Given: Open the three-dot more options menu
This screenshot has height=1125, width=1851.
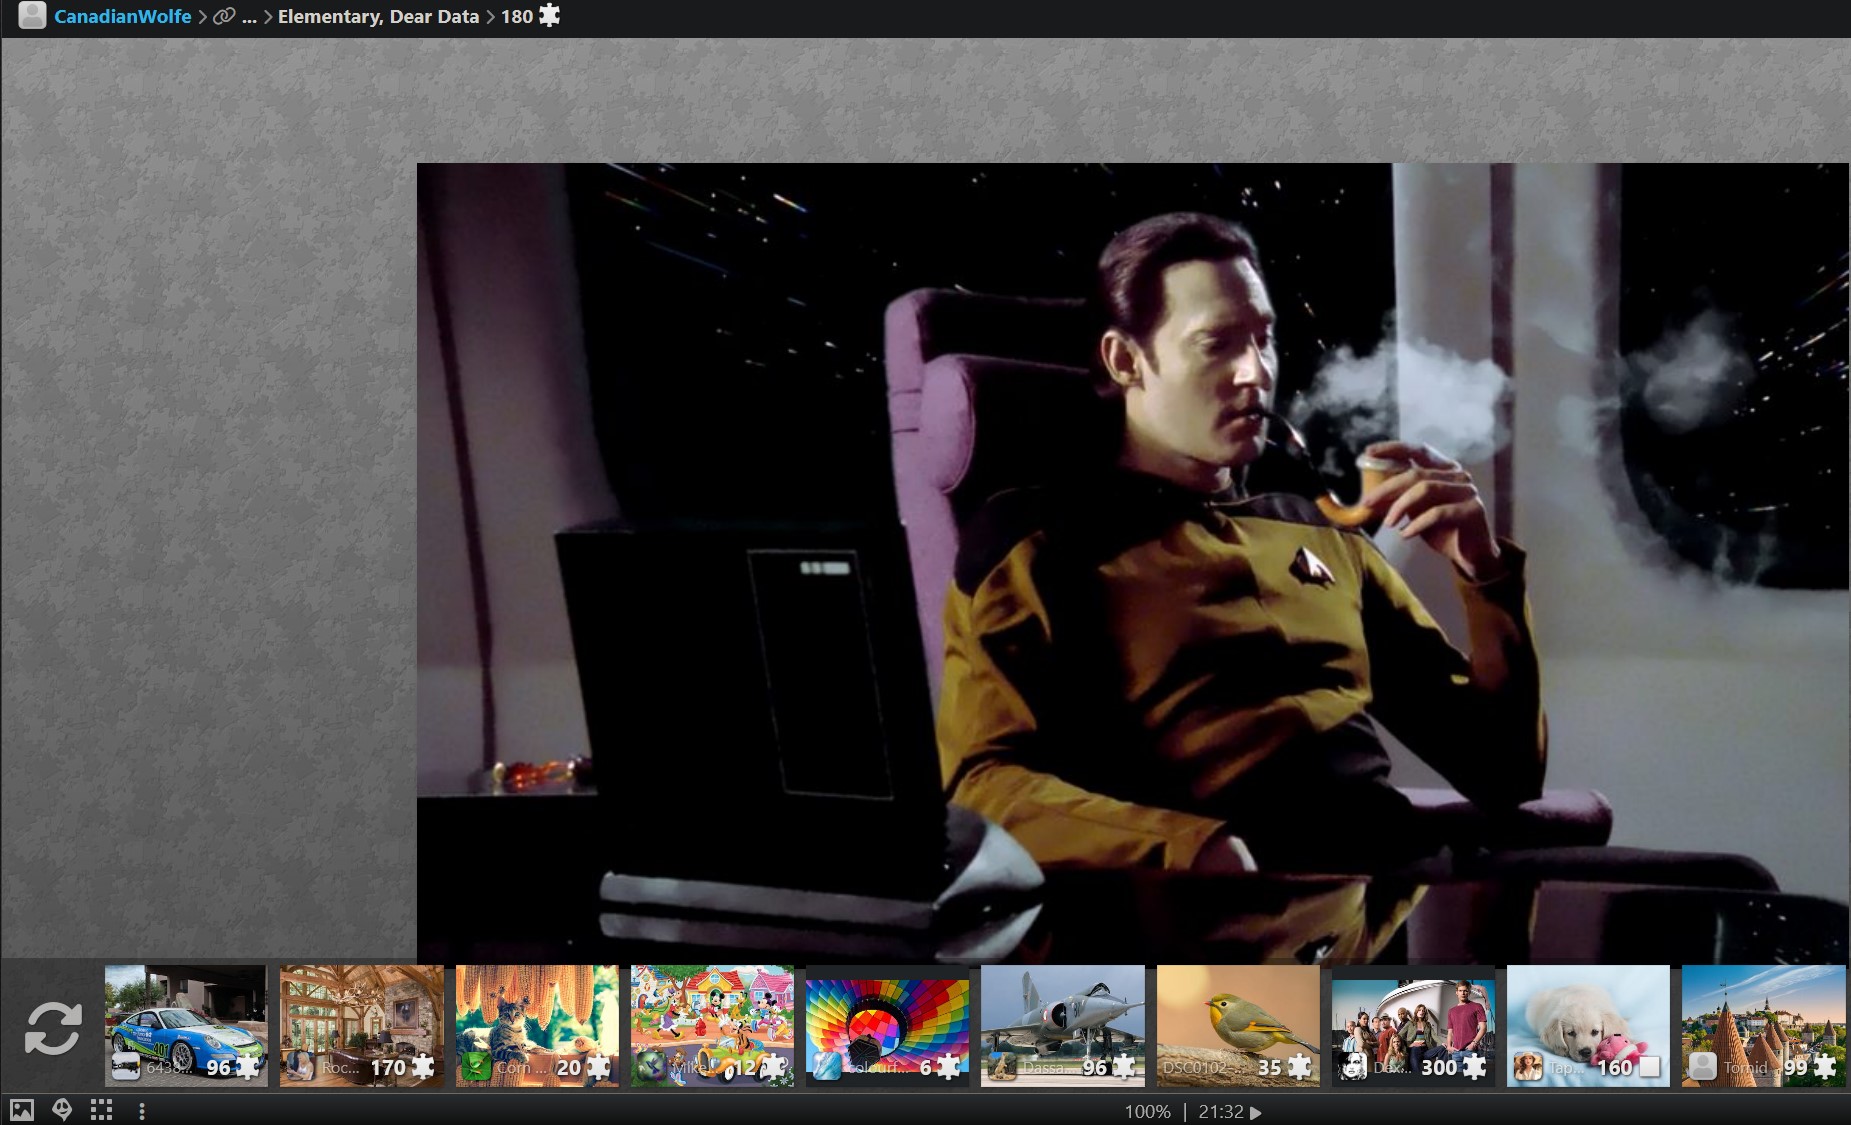Looking at the screenshot, I should point(142,1110).
